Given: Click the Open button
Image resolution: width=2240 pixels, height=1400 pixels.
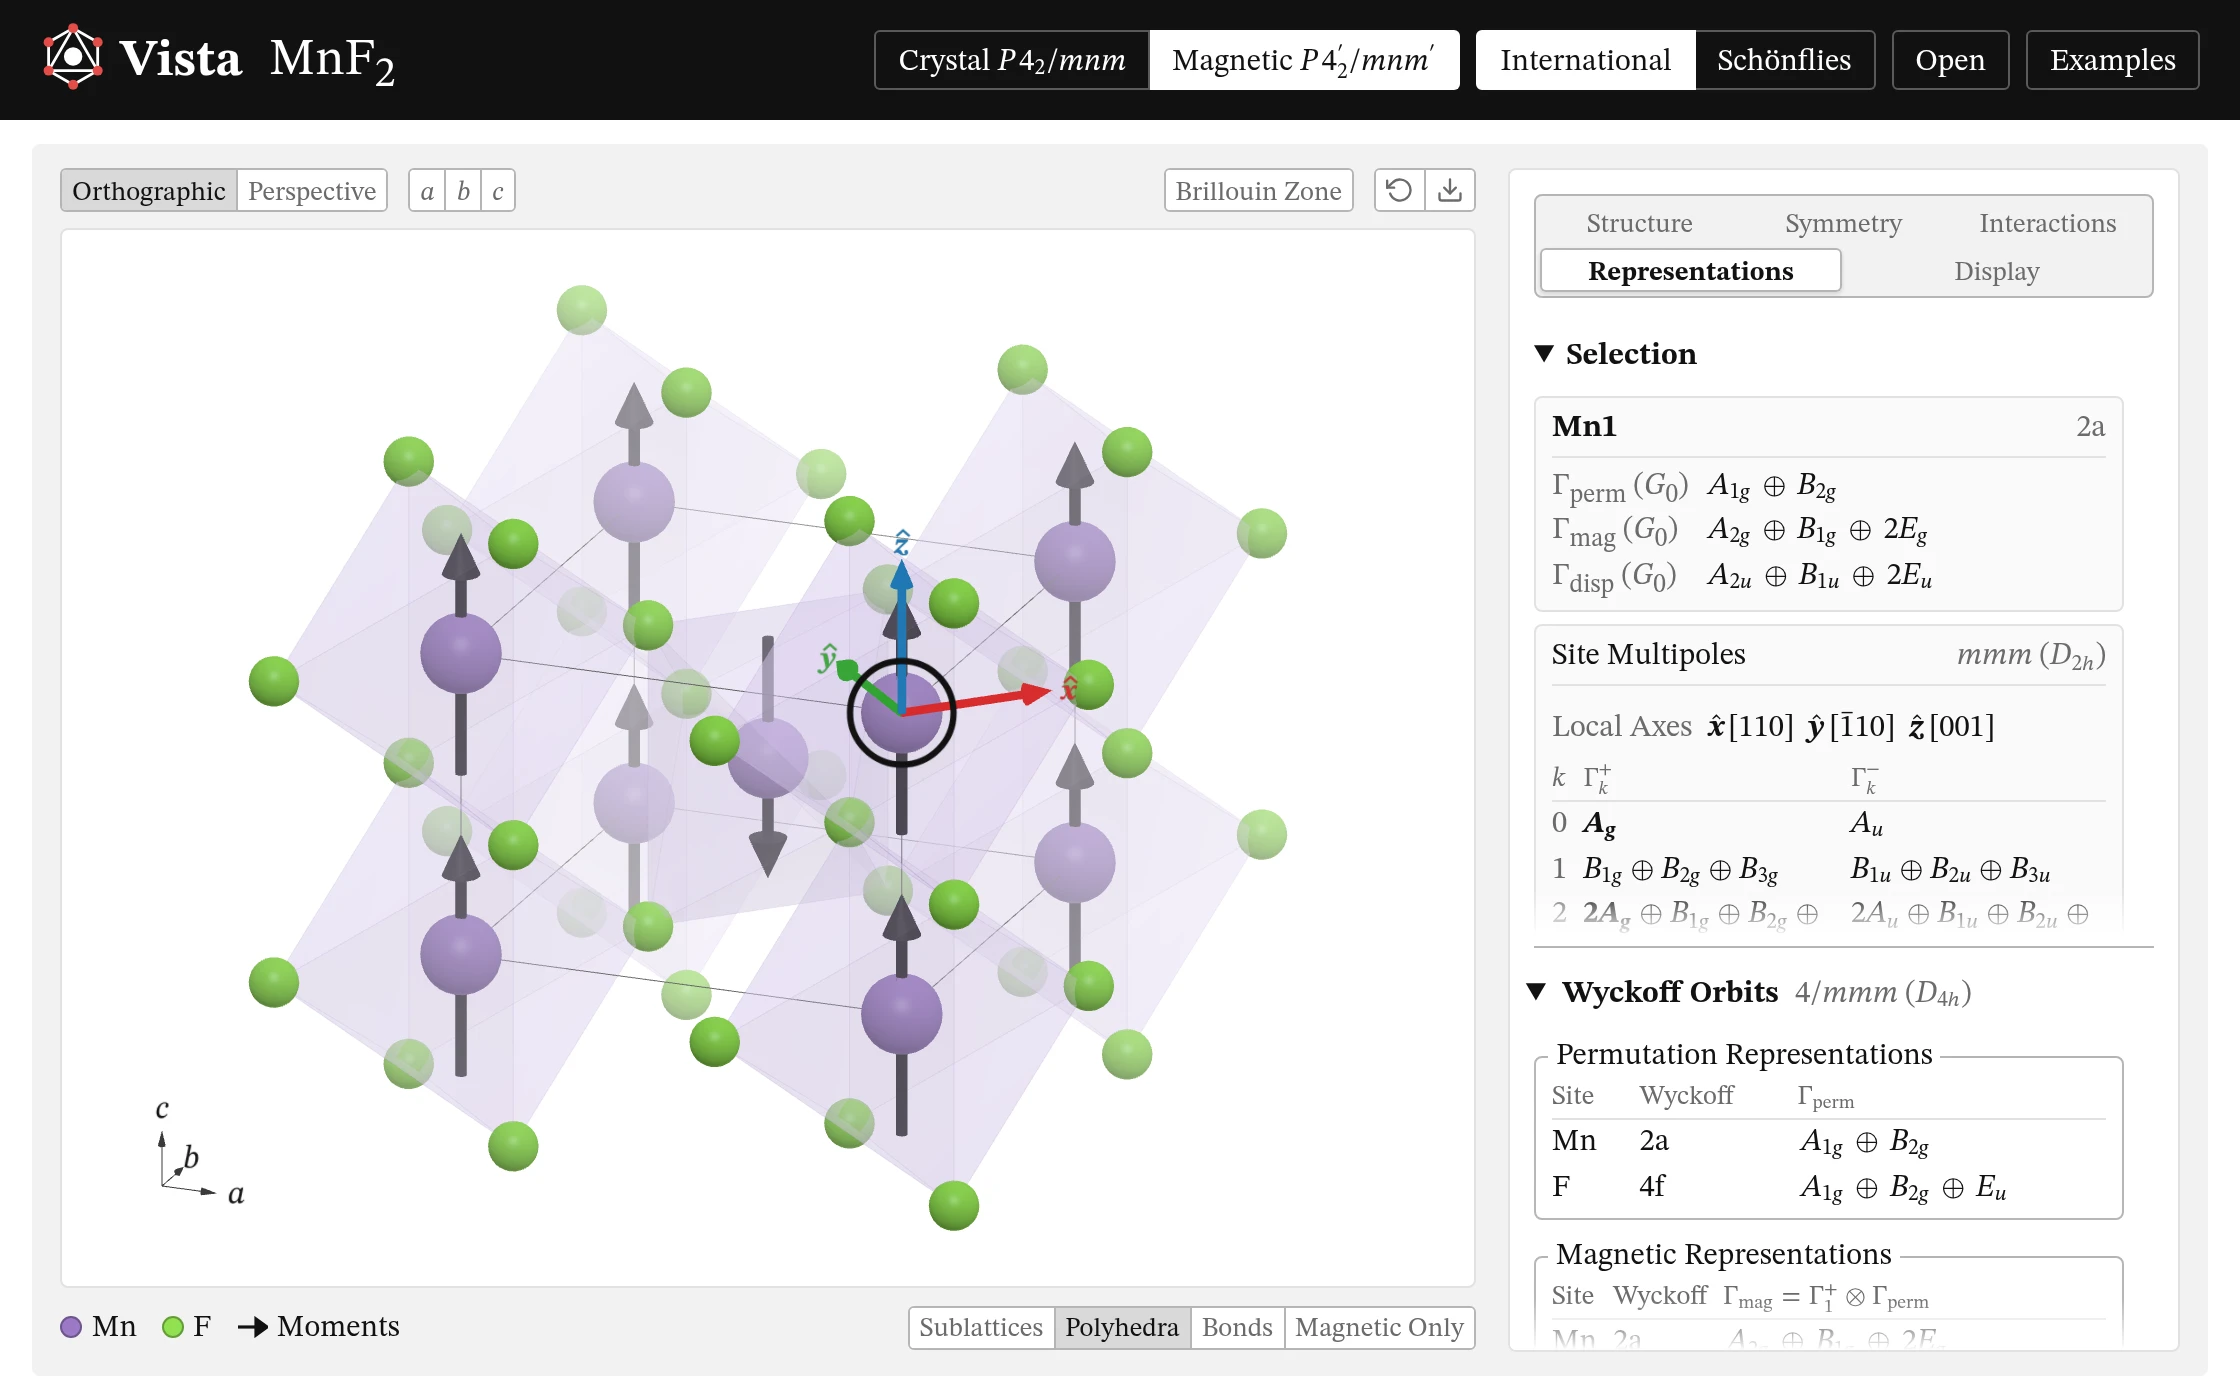Looking at the screenshot, I should 1950,60.
